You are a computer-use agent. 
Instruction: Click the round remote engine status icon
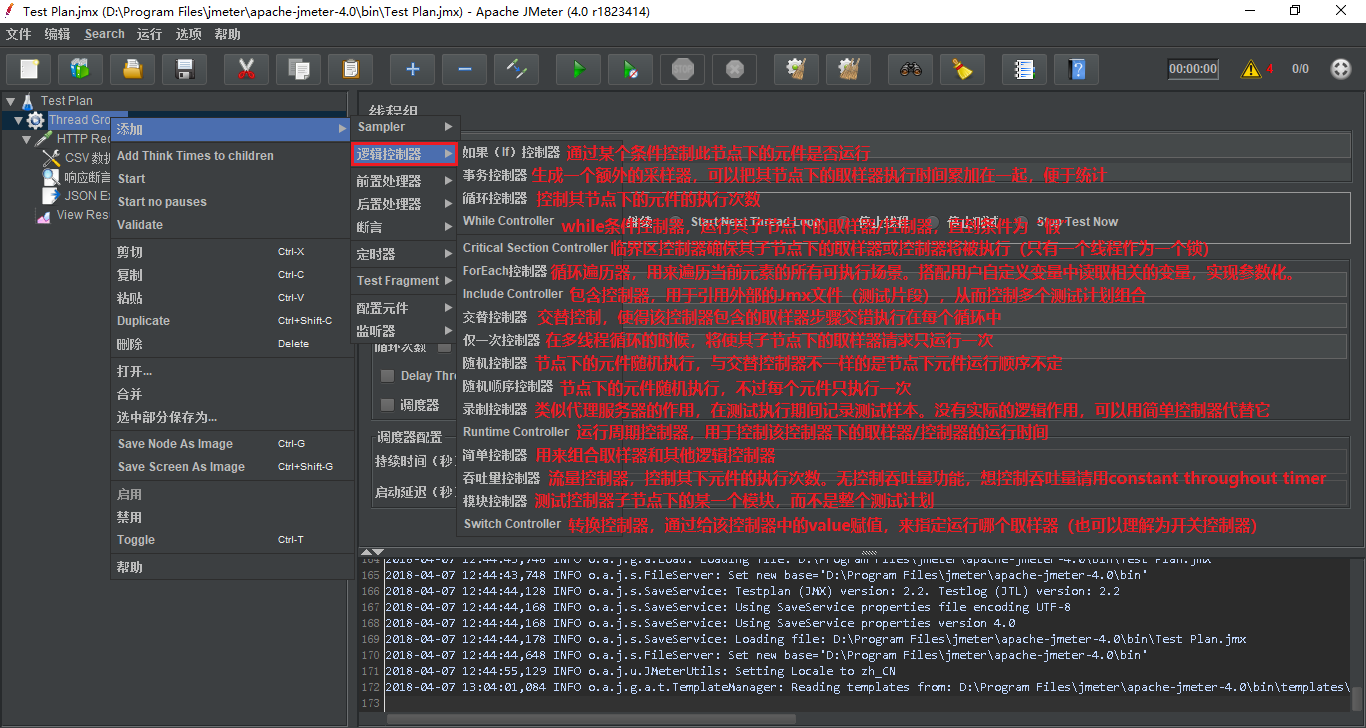(1341, 69)
